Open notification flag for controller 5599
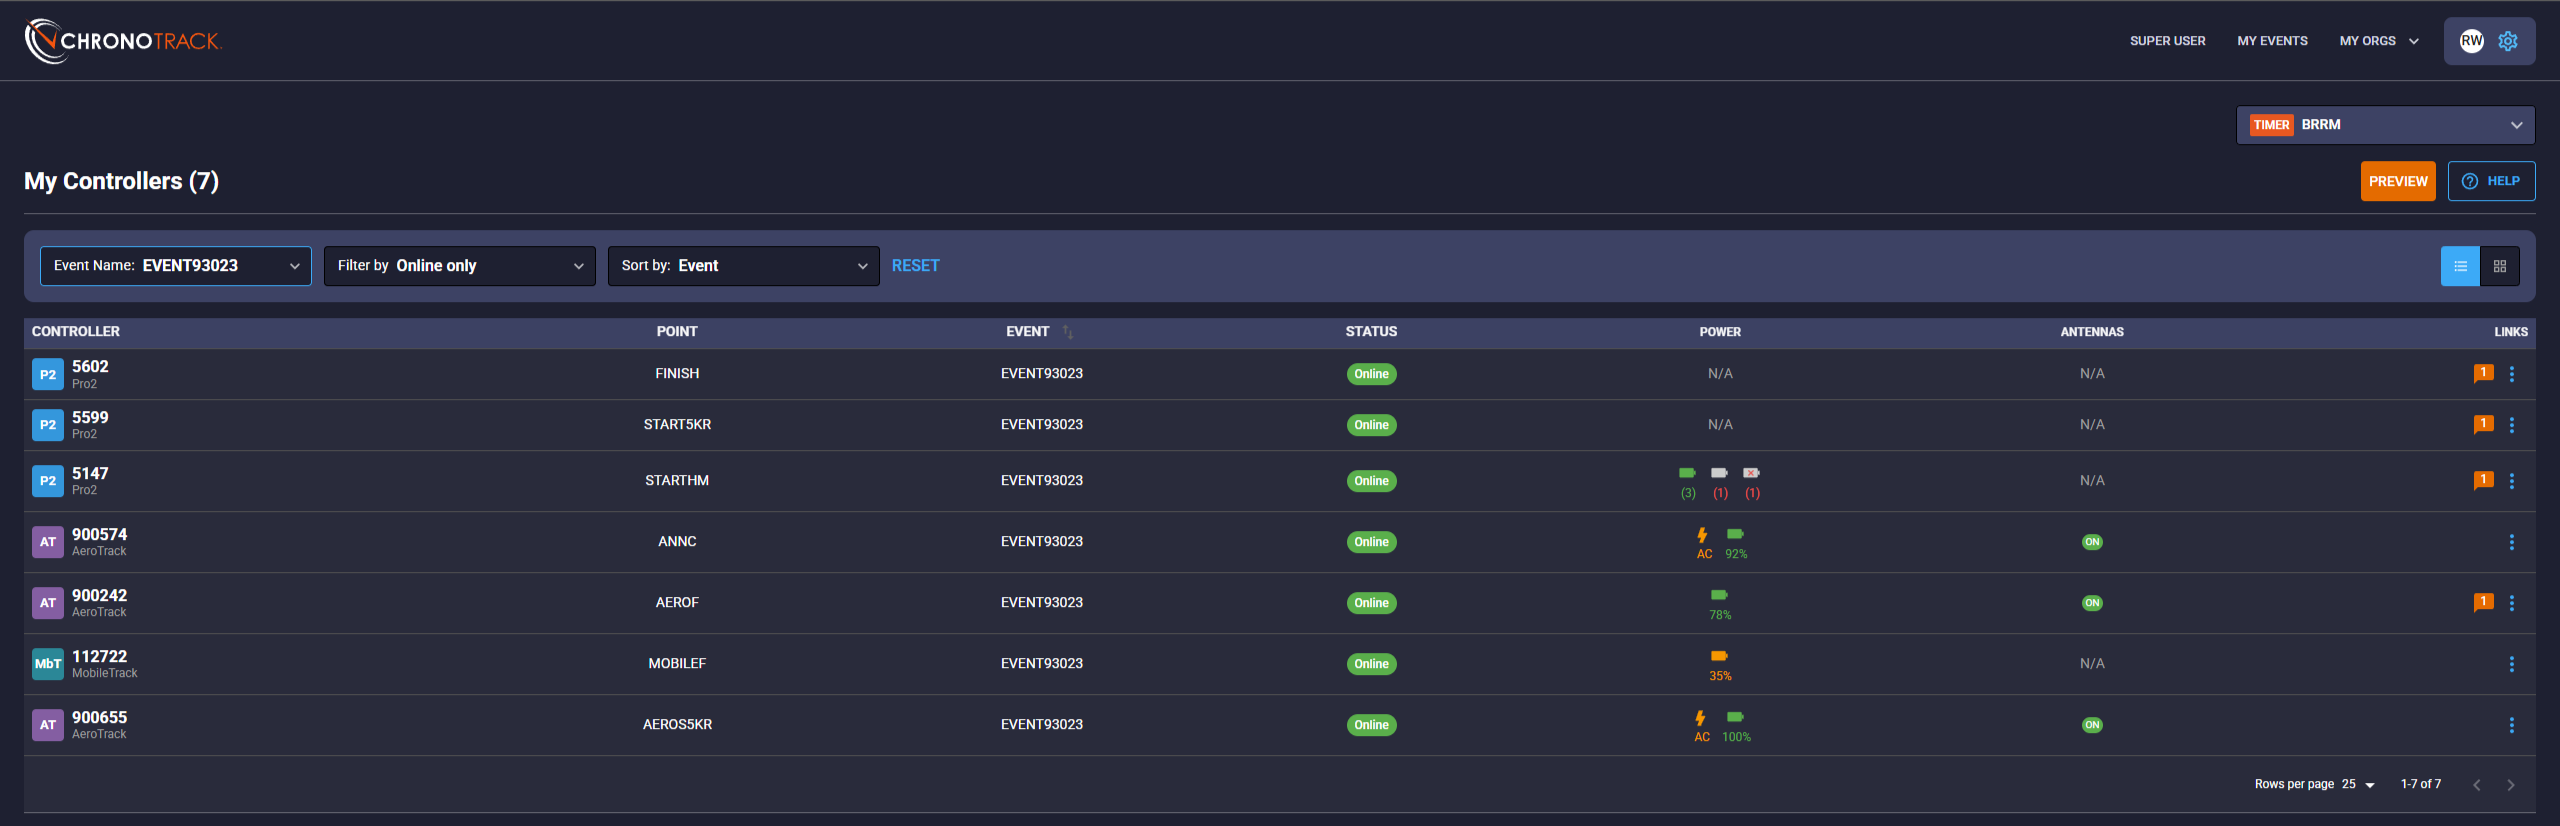The width and height of the screenshot is (2560, 826). click(2483, 424)
